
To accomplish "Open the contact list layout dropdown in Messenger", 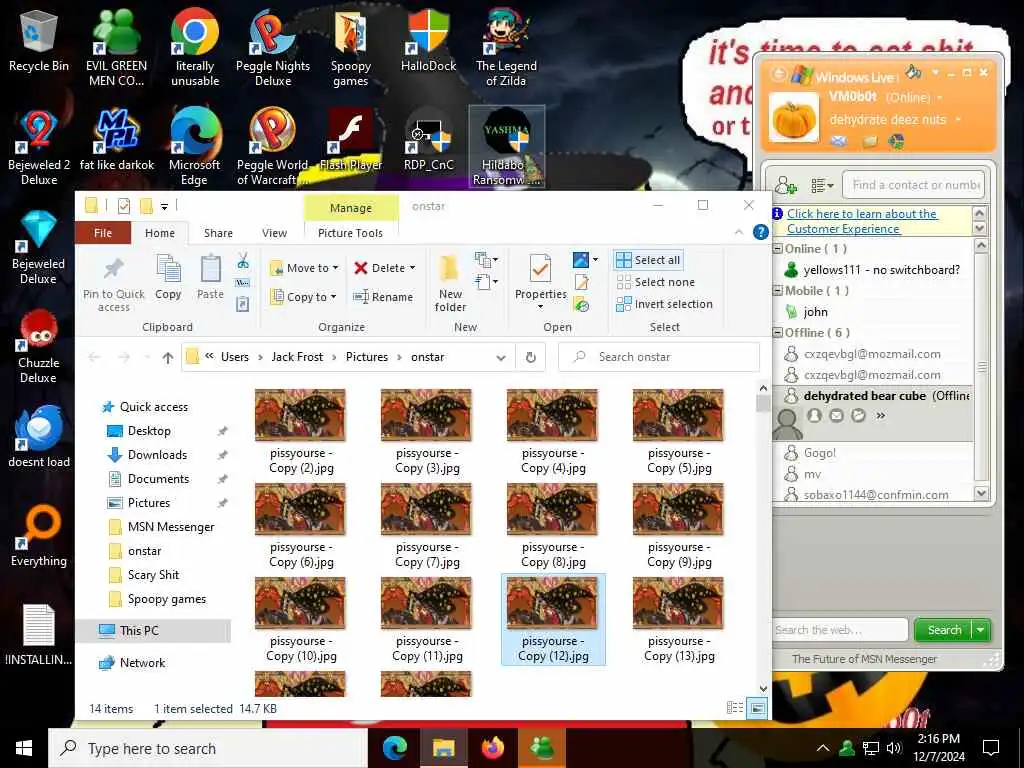I will pos(822,186).
